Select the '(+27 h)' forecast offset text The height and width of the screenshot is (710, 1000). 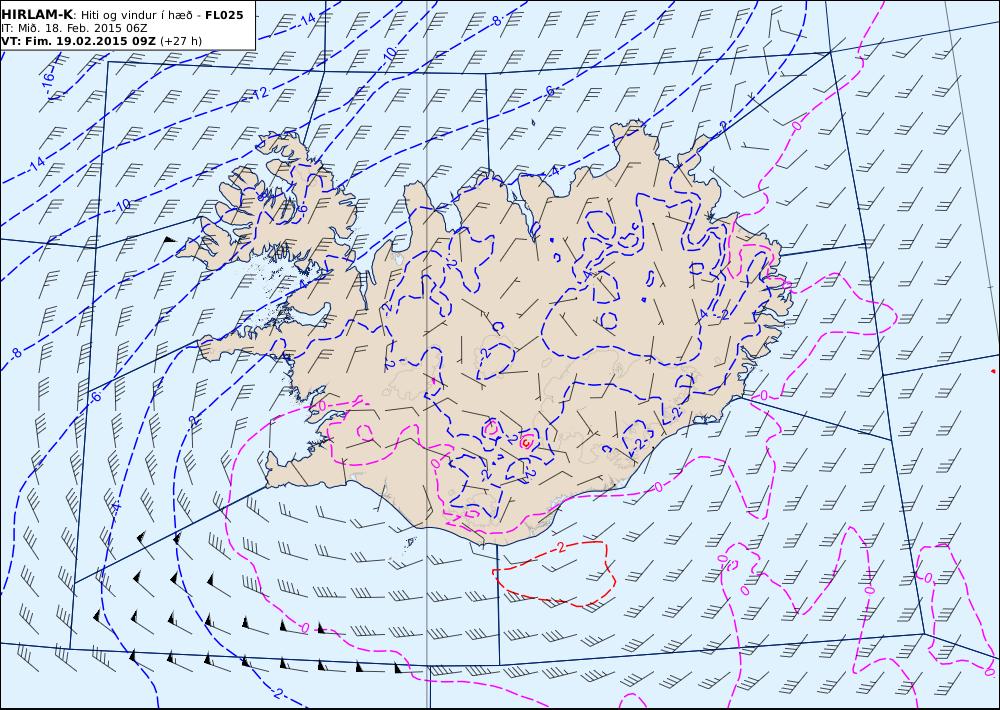tap(181, 41)
